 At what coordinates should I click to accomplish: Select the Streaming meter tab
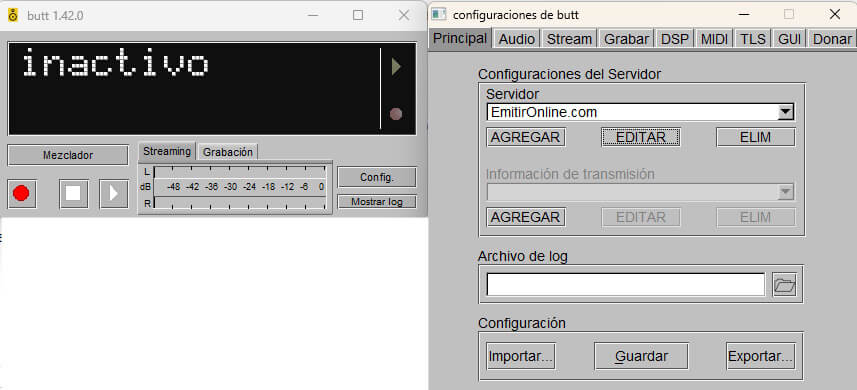tap(167, 151)
